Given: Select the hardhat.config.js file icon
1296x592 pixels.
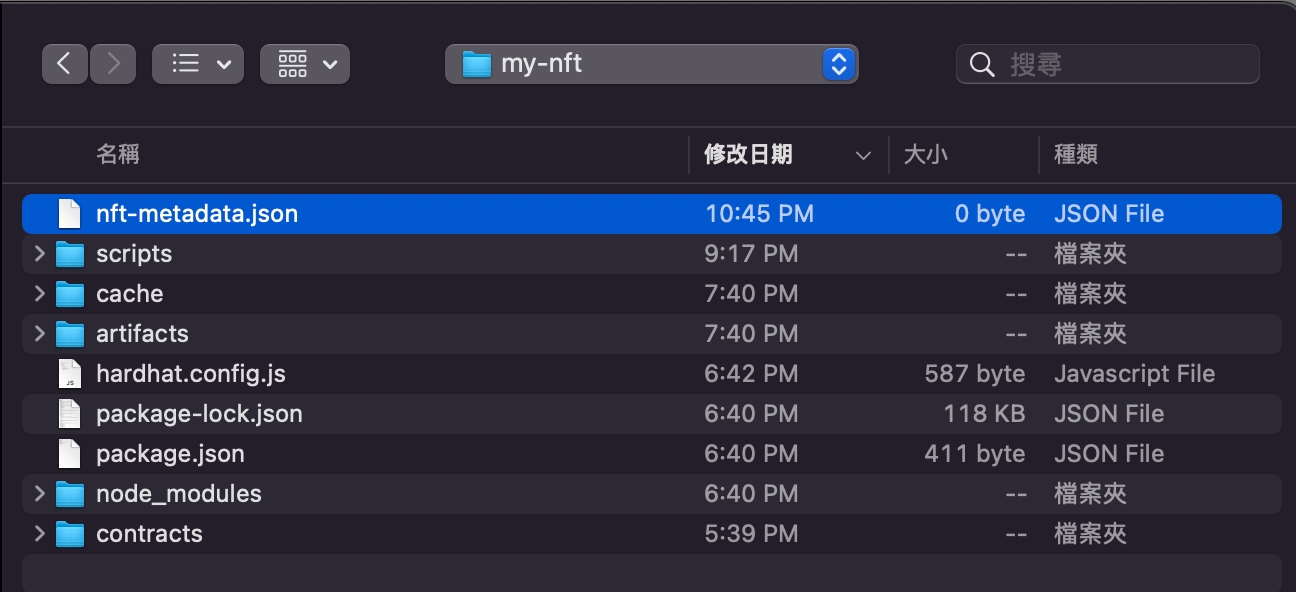Looking at the screenshot, I should click(69, 374).
